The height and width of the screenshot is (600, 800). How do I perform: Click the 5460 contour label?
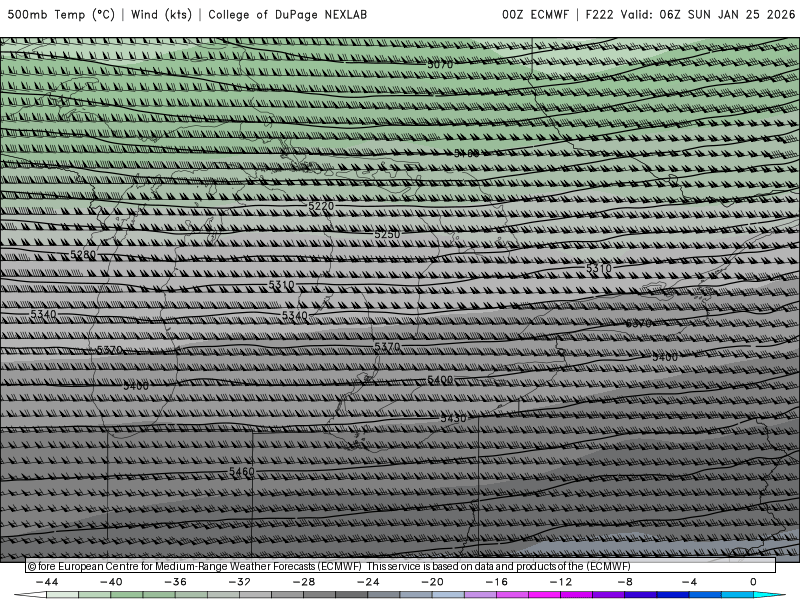click(242, 471)
